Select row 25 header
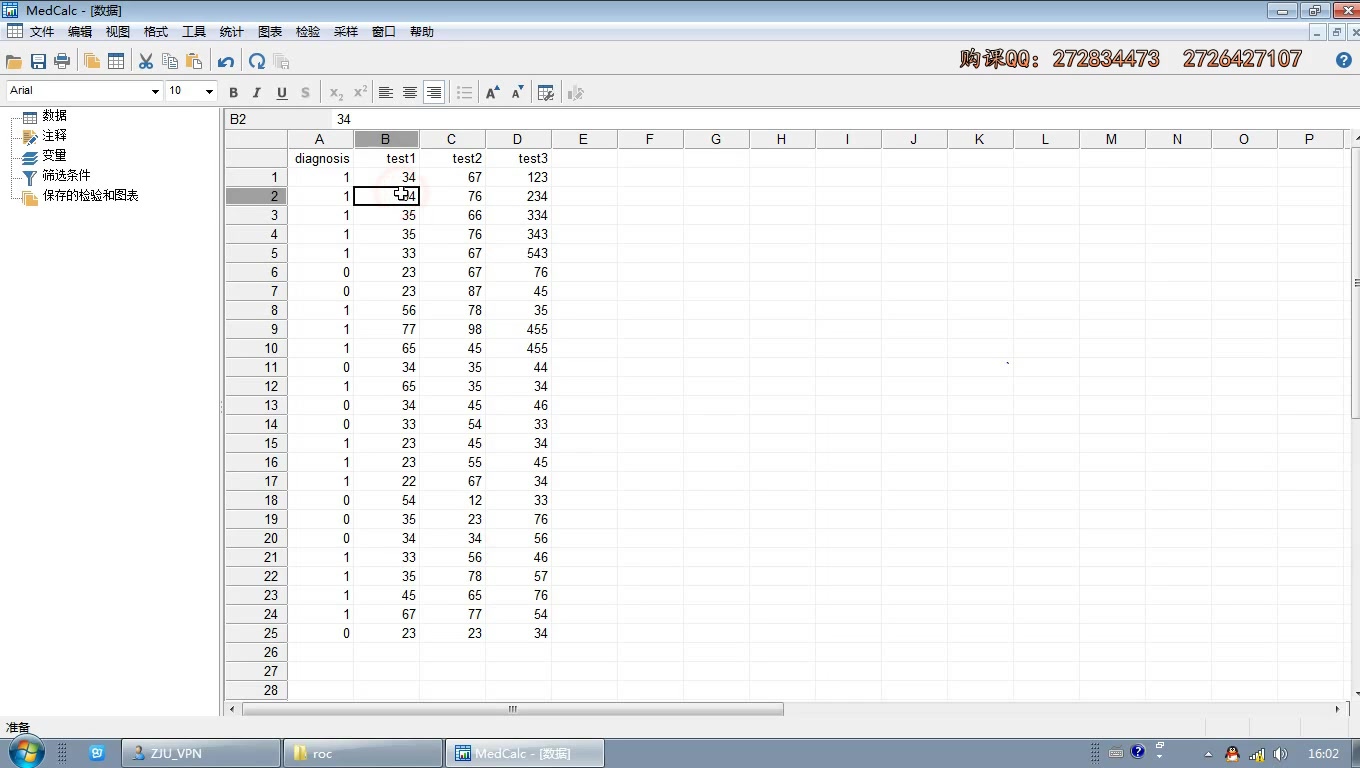Viewport: 1360px width, 768px height. tap(257, 633)
